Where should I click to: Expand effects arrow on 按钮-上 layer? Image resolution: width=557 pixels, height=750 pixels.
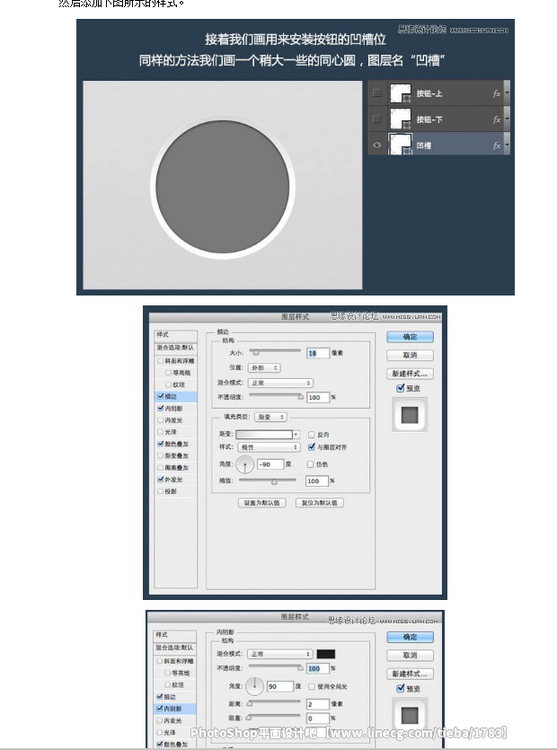coord(507,93)
